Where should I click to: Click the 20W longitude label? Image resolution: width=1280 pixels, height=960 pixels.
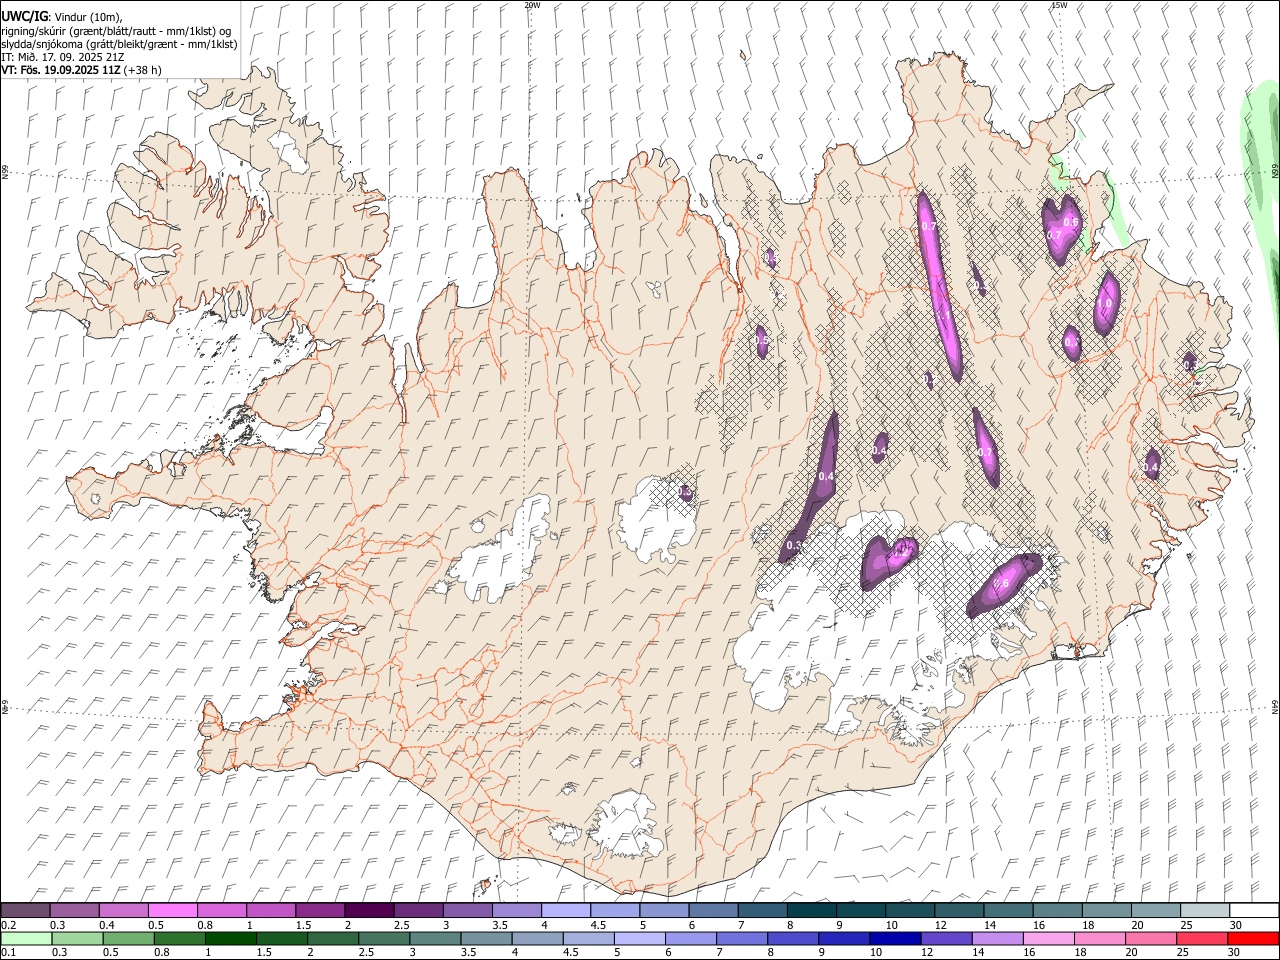(x=532, y=5)
